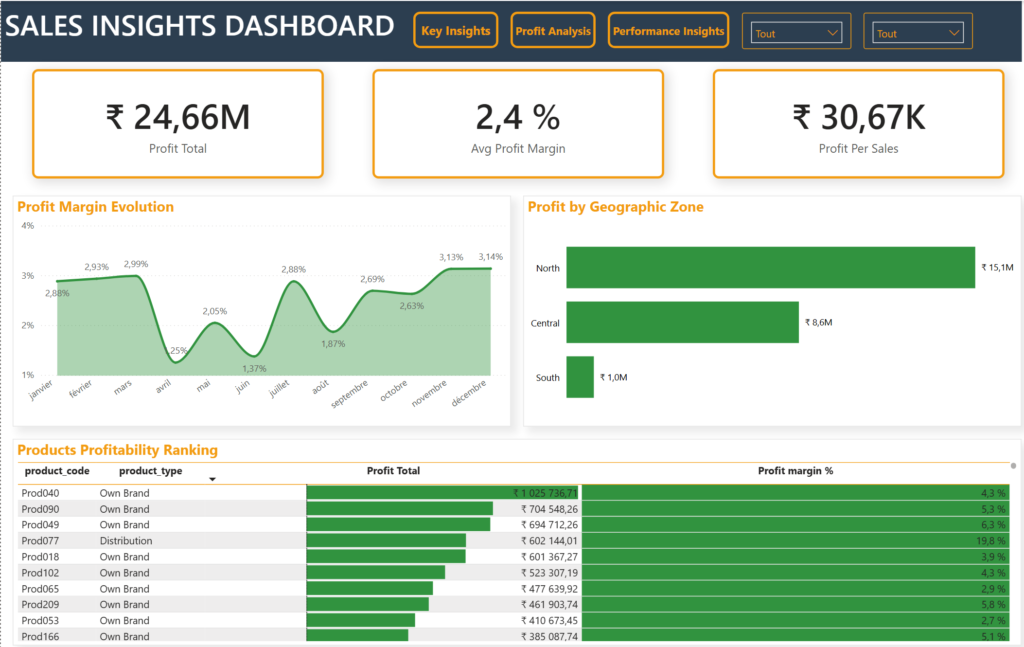Sort the table by Profit Total column
This screenshot has width=1024, height=647.
[393, 471]
